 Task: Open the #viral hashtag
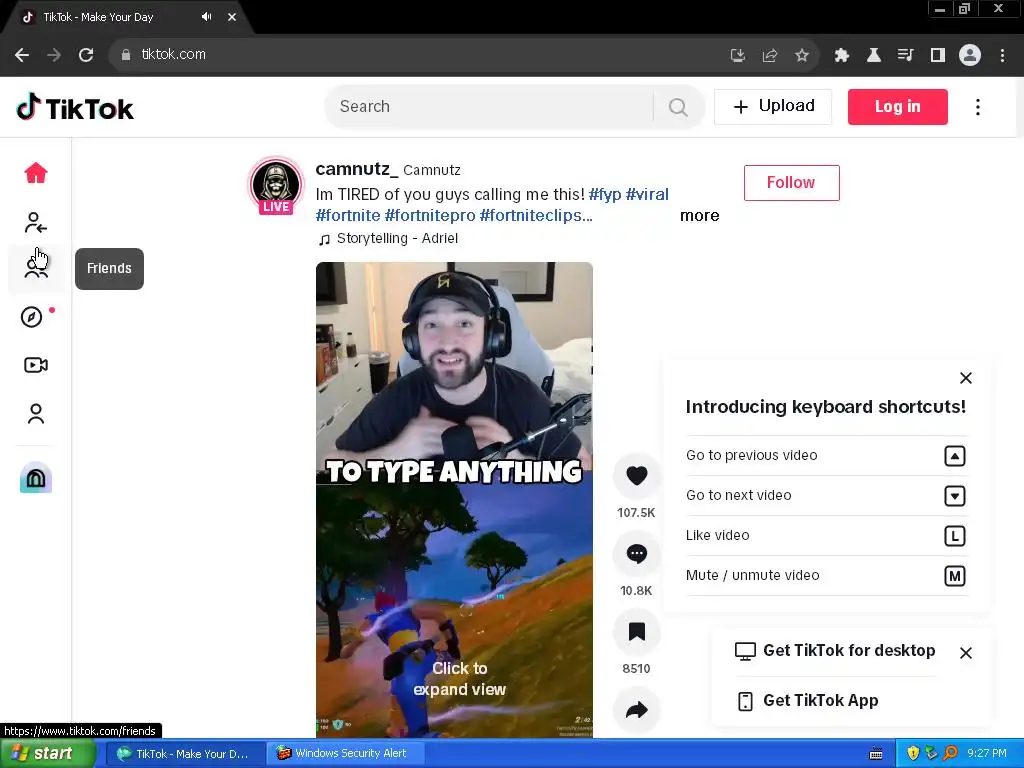pos(647,195)
